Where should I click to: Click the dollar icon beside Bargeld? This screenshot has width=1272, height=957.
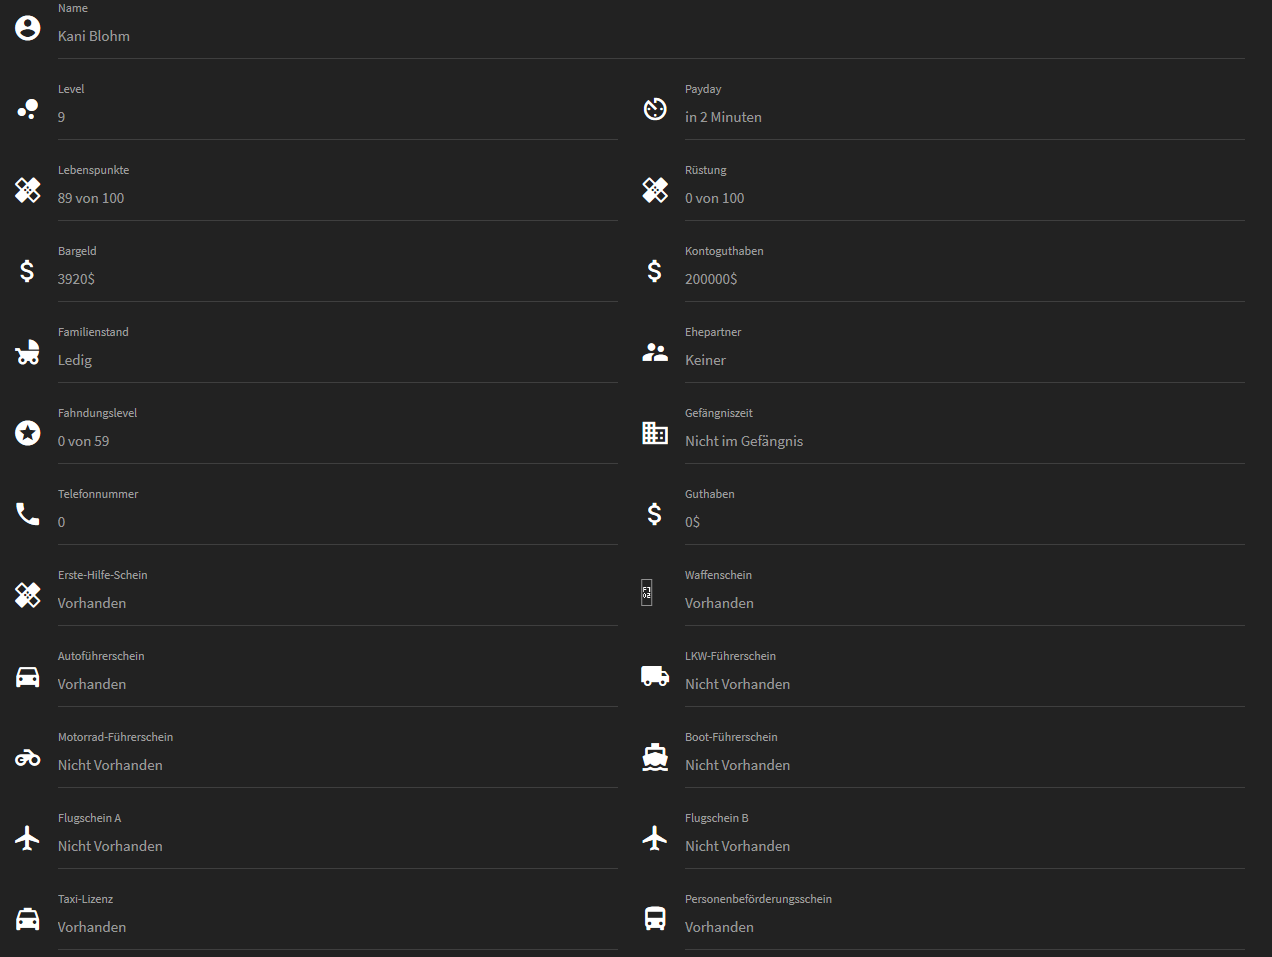pos(27,271)
